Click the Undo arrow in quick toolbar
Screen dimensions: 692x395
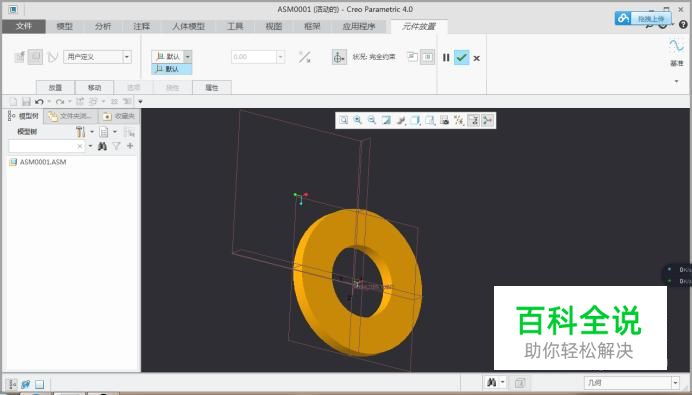pos(39,102)
